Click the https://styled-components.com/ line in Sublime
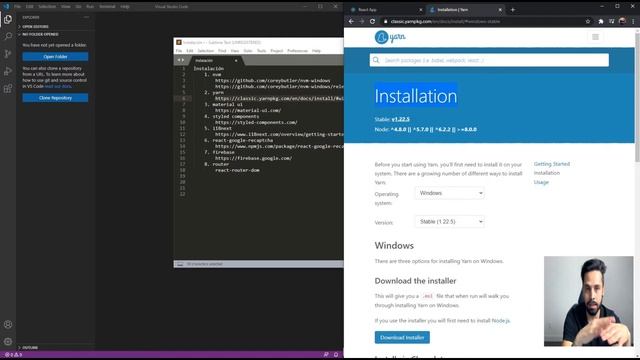The height and width of the screenshot is (360, 640). point(256,122)
